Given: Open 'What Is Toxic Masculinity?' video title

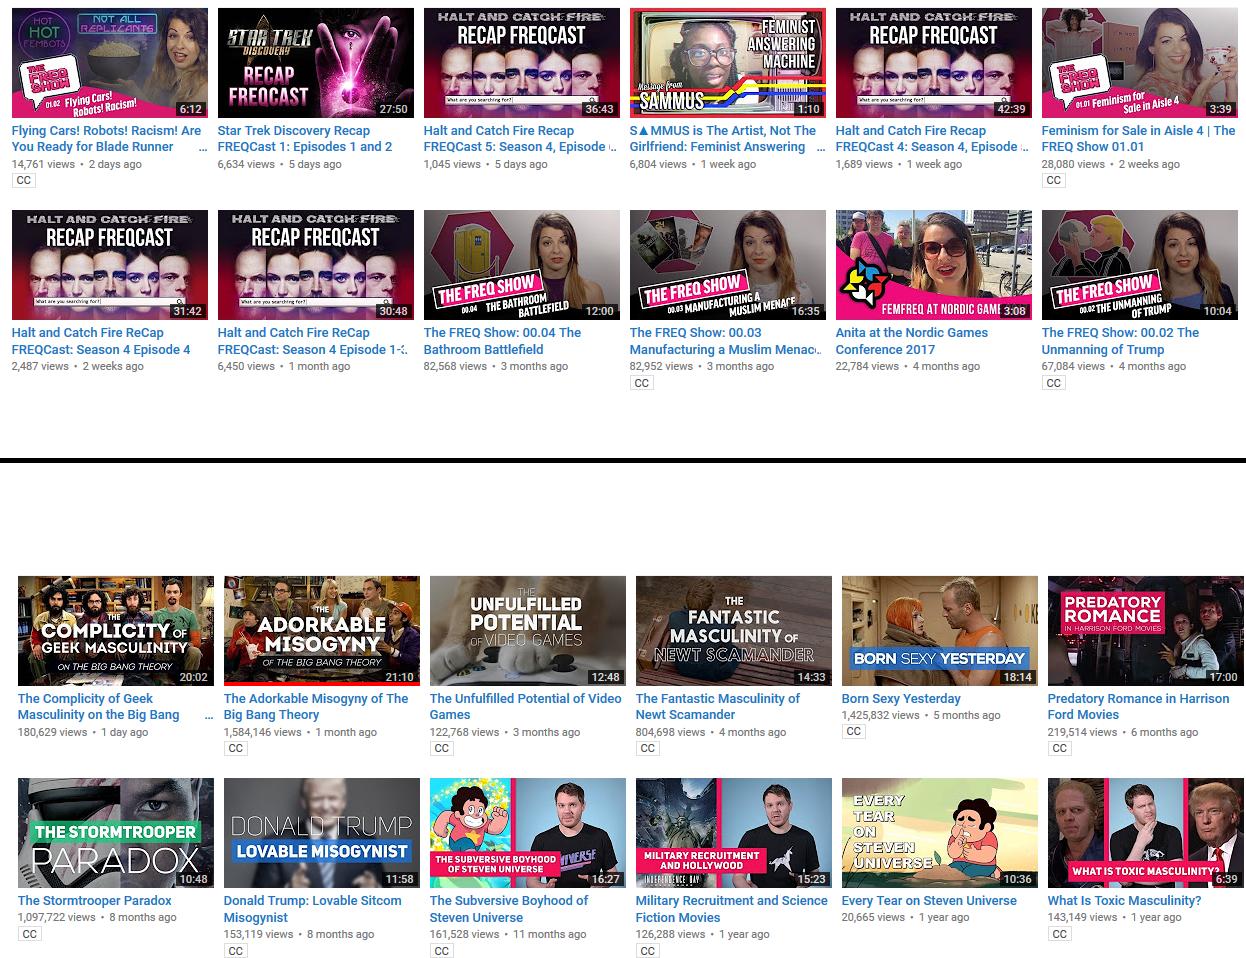Looking at the screenshot, I should coord(1124,901).
